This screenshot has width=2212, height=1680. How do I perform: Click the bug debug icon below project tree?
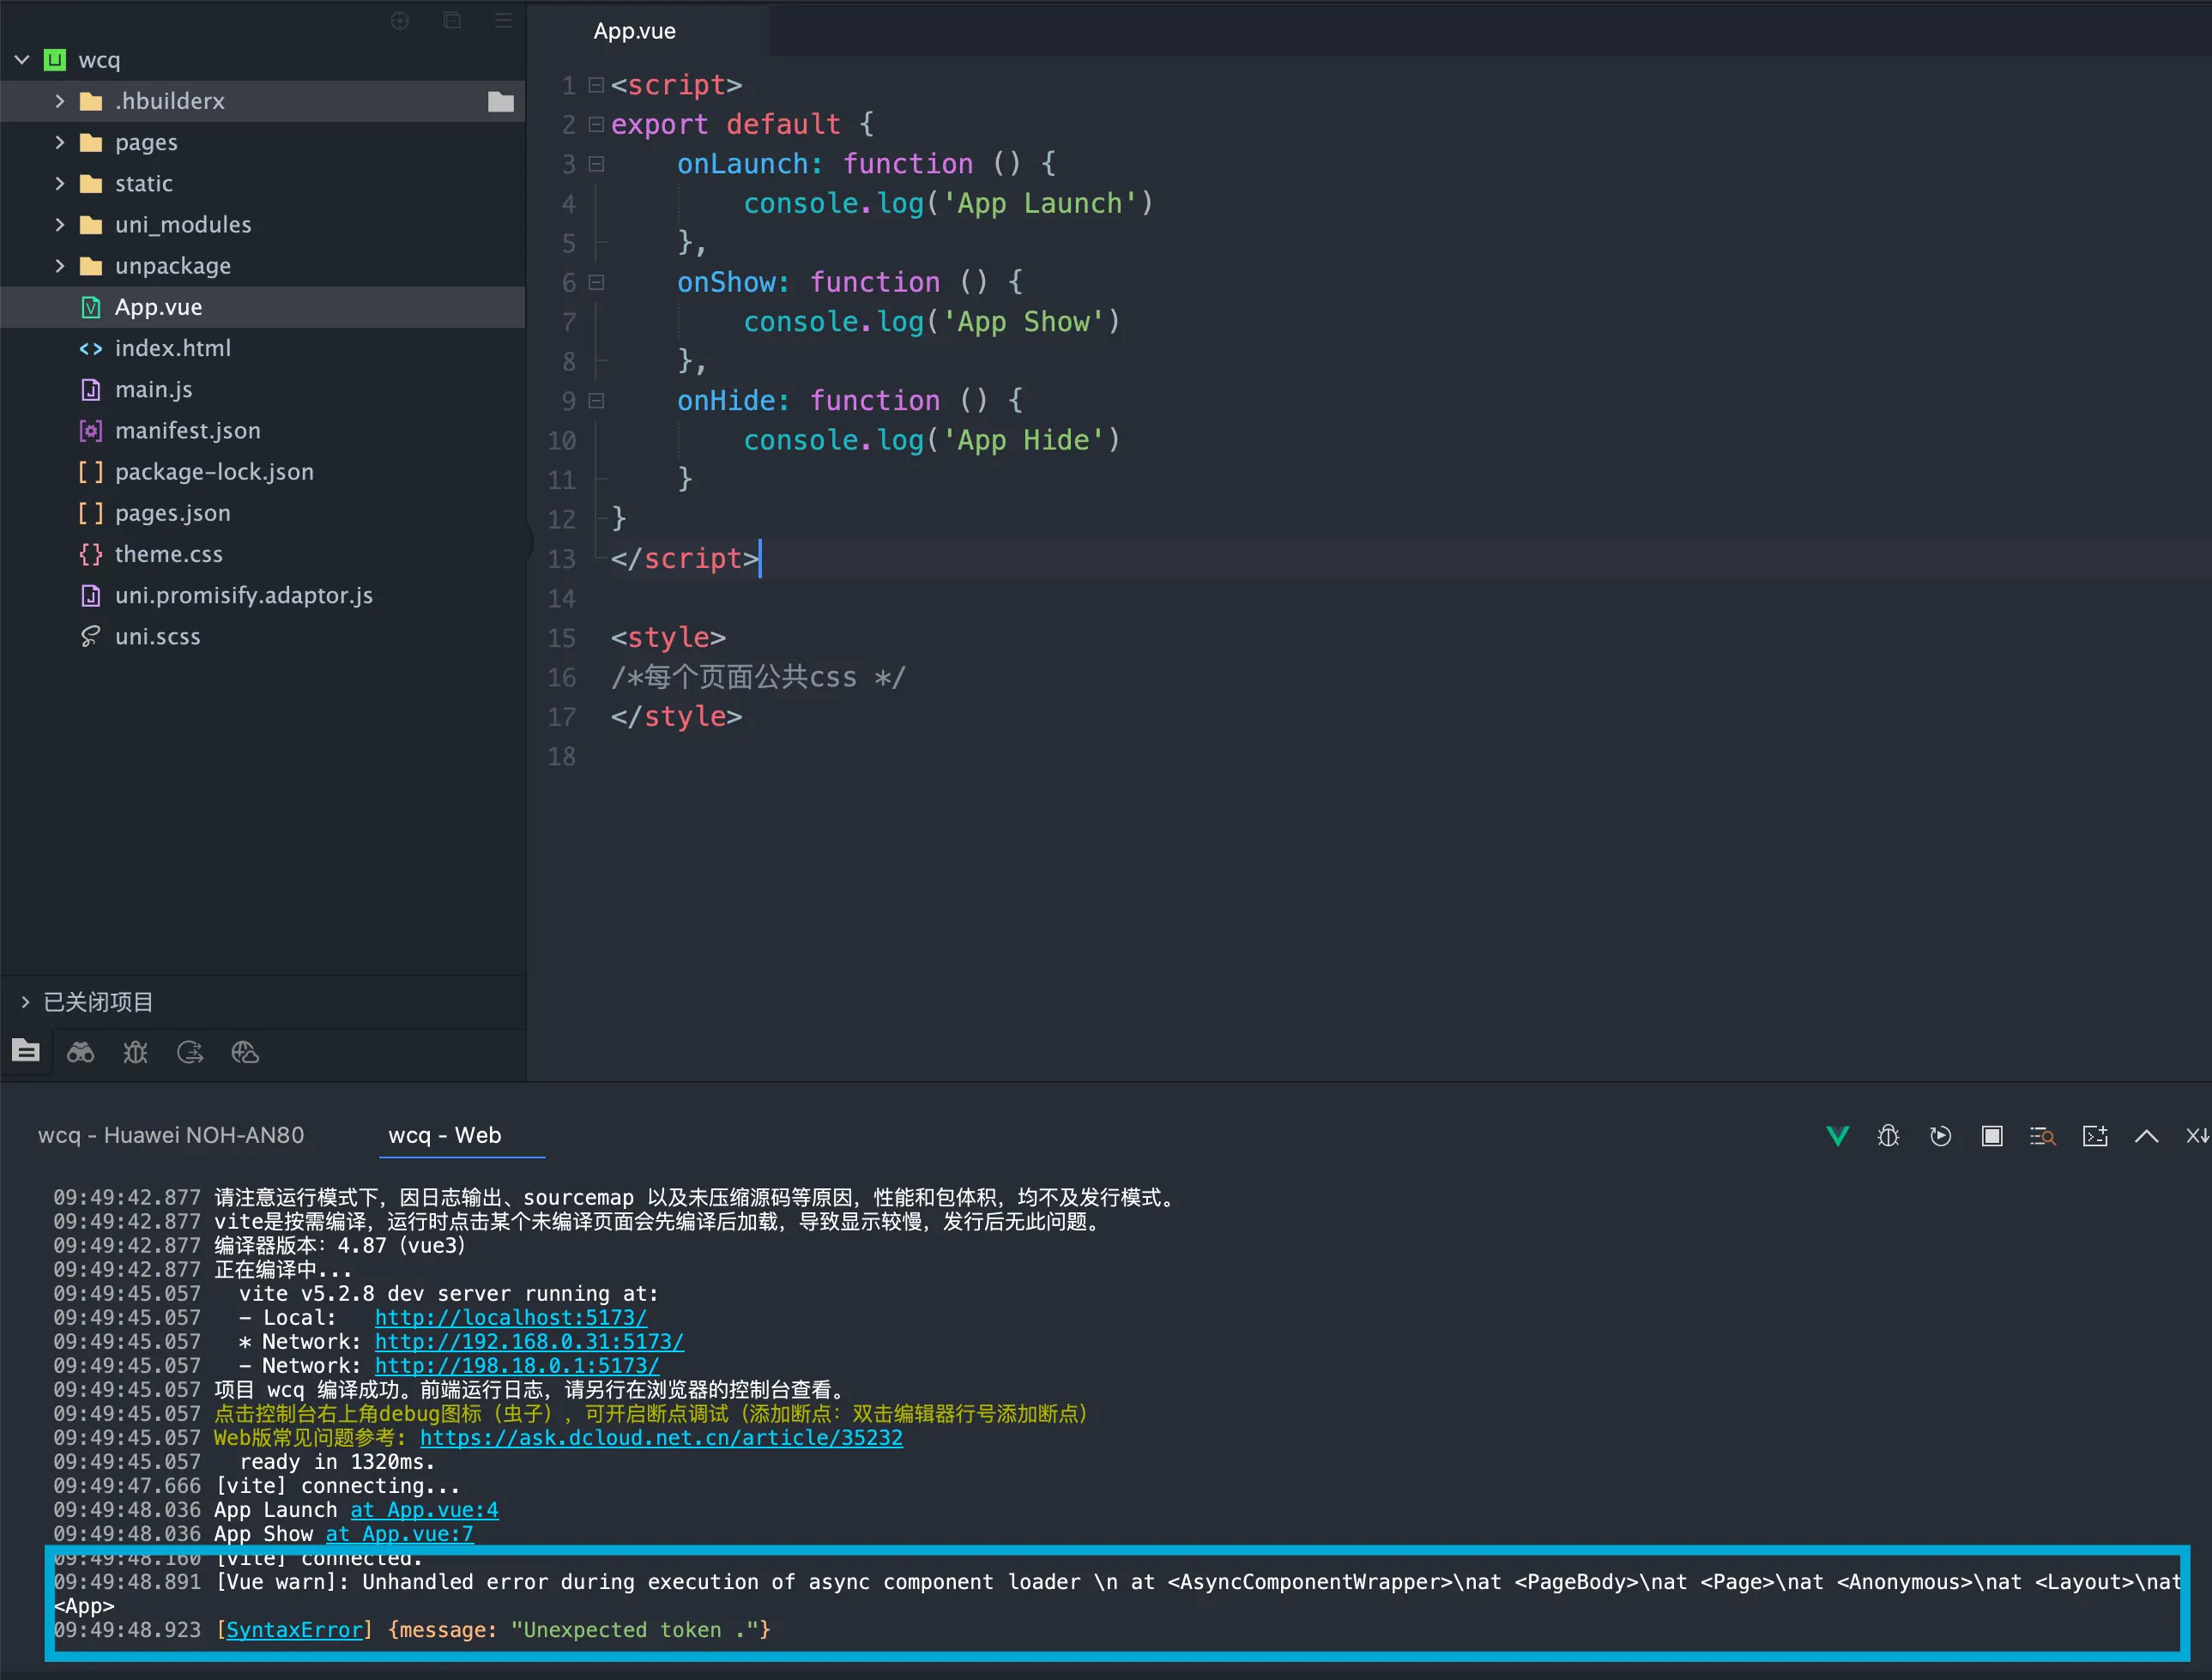135,1052
